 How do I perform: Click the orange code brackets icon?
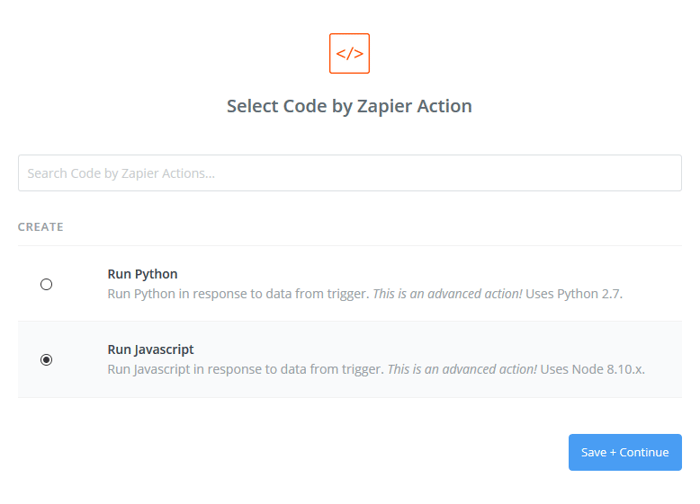click(x=349, y=53)
